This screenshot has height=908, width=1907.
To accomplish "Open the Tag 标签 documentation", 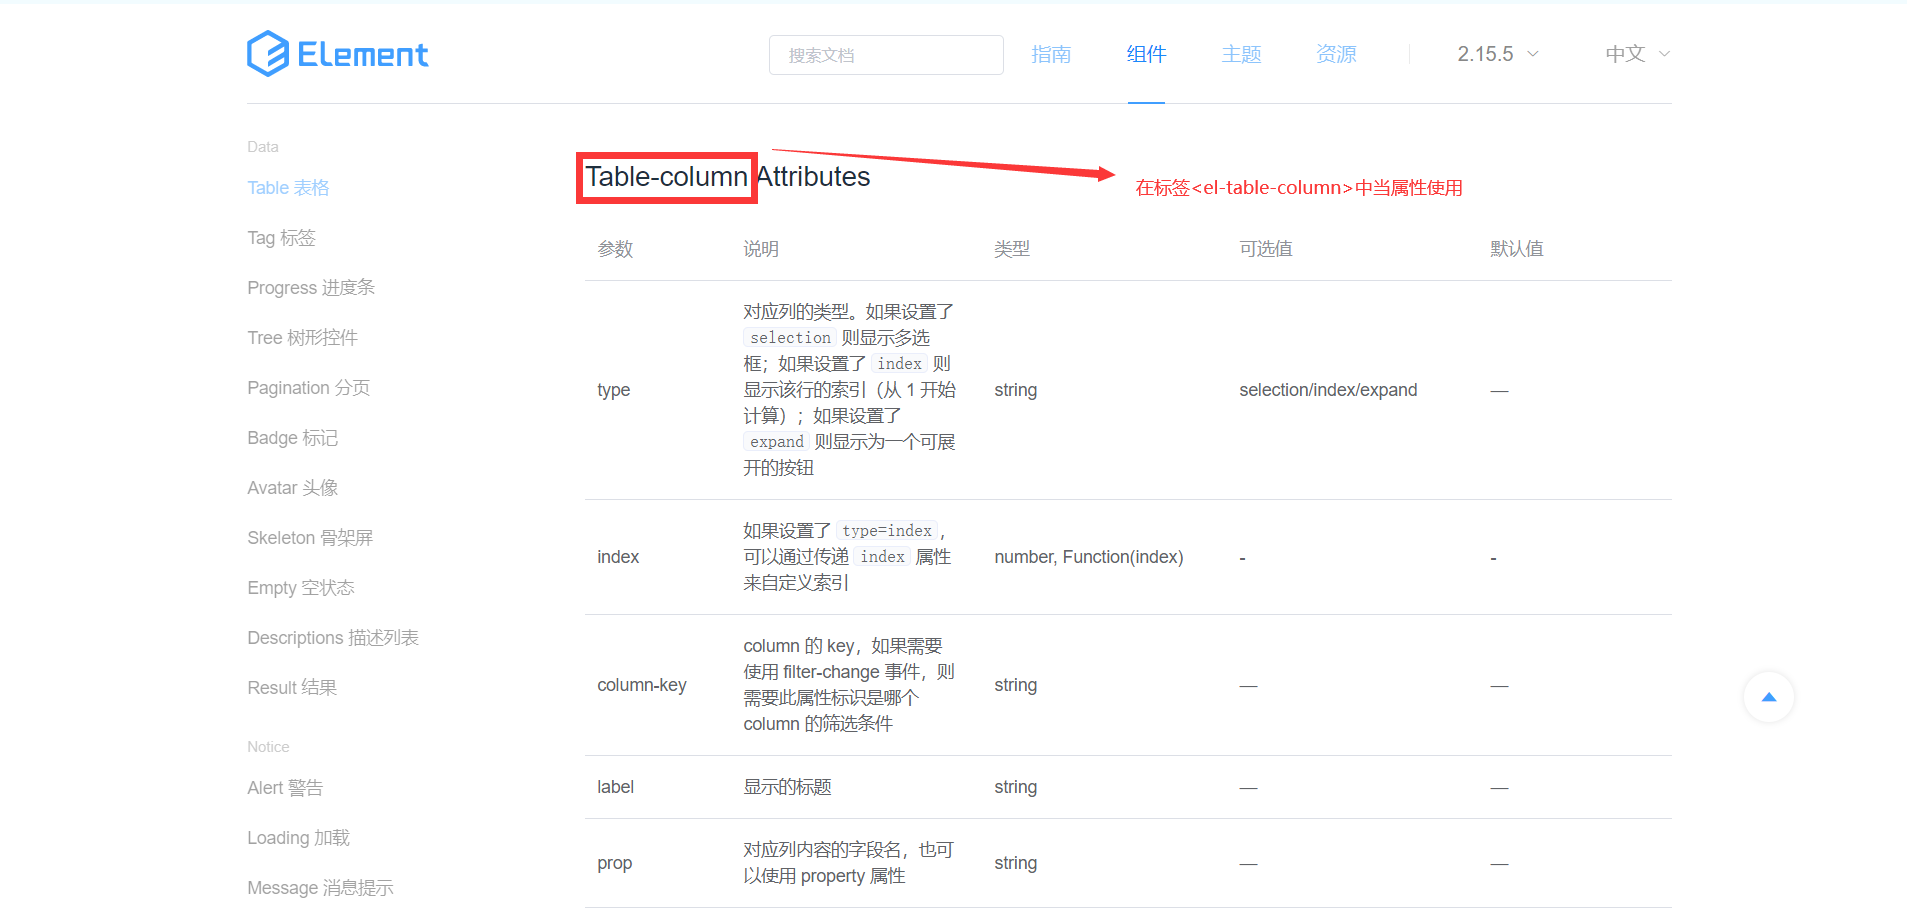I will 281,237.
